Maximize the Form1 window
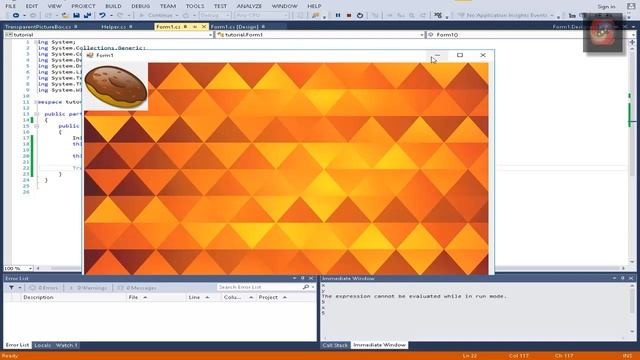 point(460,55)
